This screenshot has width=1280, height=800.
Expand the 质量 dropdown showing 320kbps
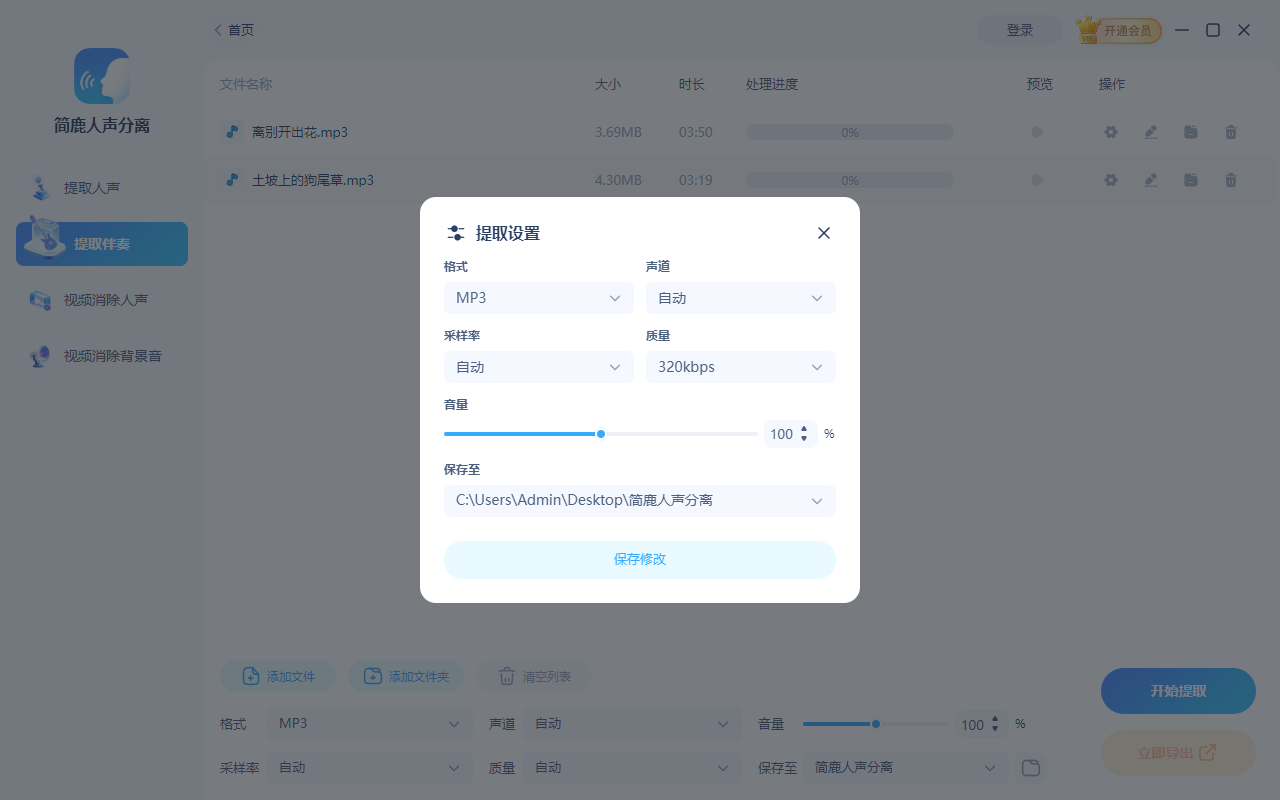click(740, 367)
